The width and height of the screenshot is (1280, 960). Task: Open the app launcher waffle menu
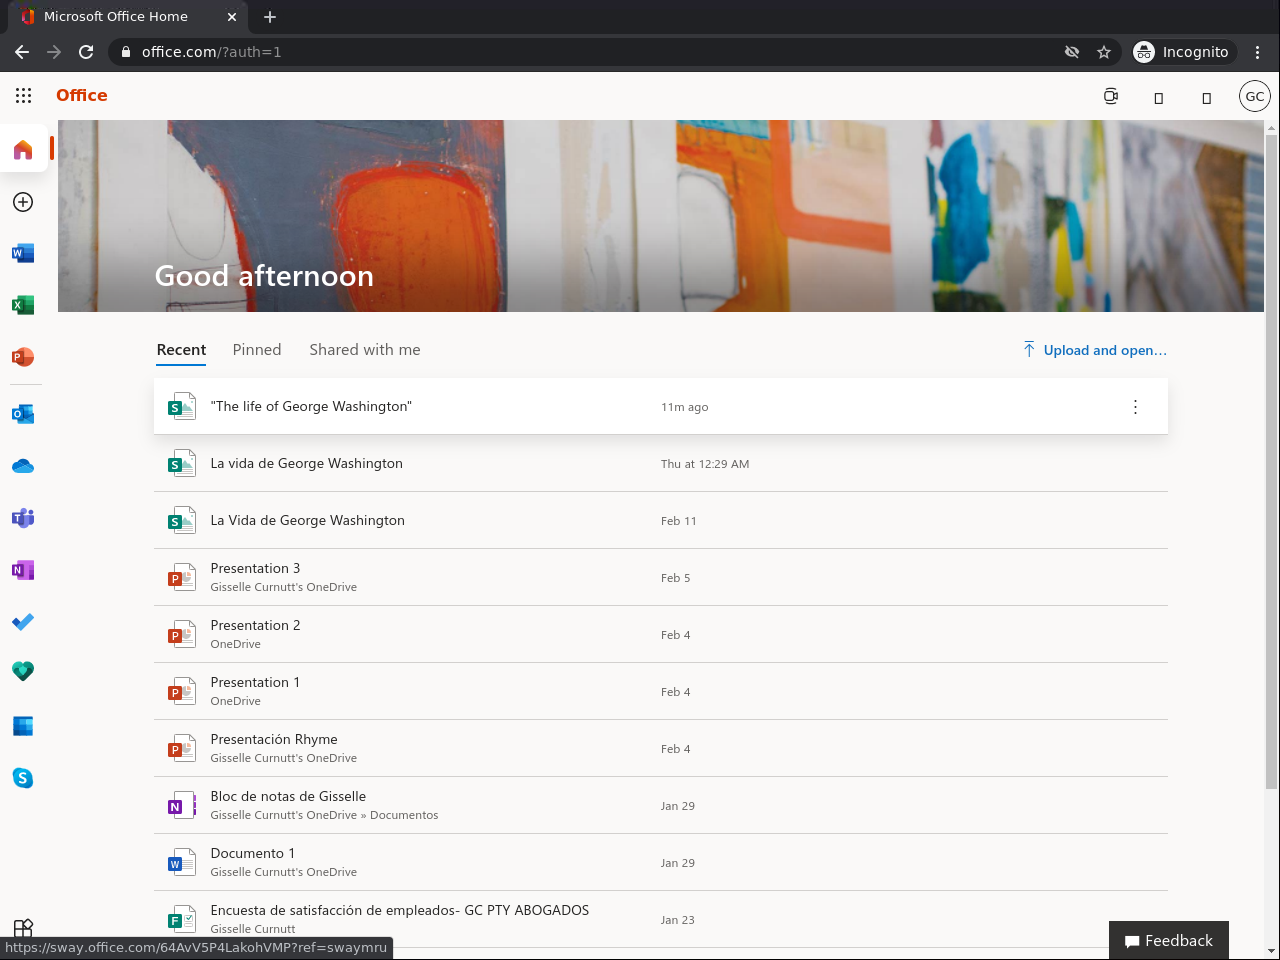coord(24,95)
